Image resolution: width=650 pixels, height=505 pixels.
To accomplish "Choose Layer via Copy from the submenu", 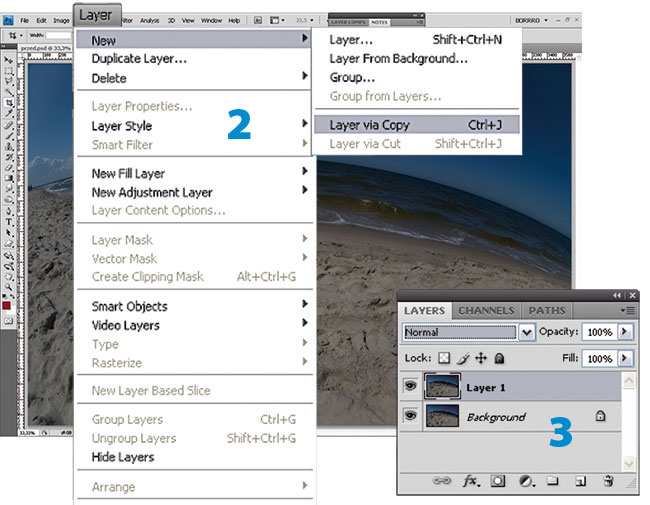I will 370,125.
